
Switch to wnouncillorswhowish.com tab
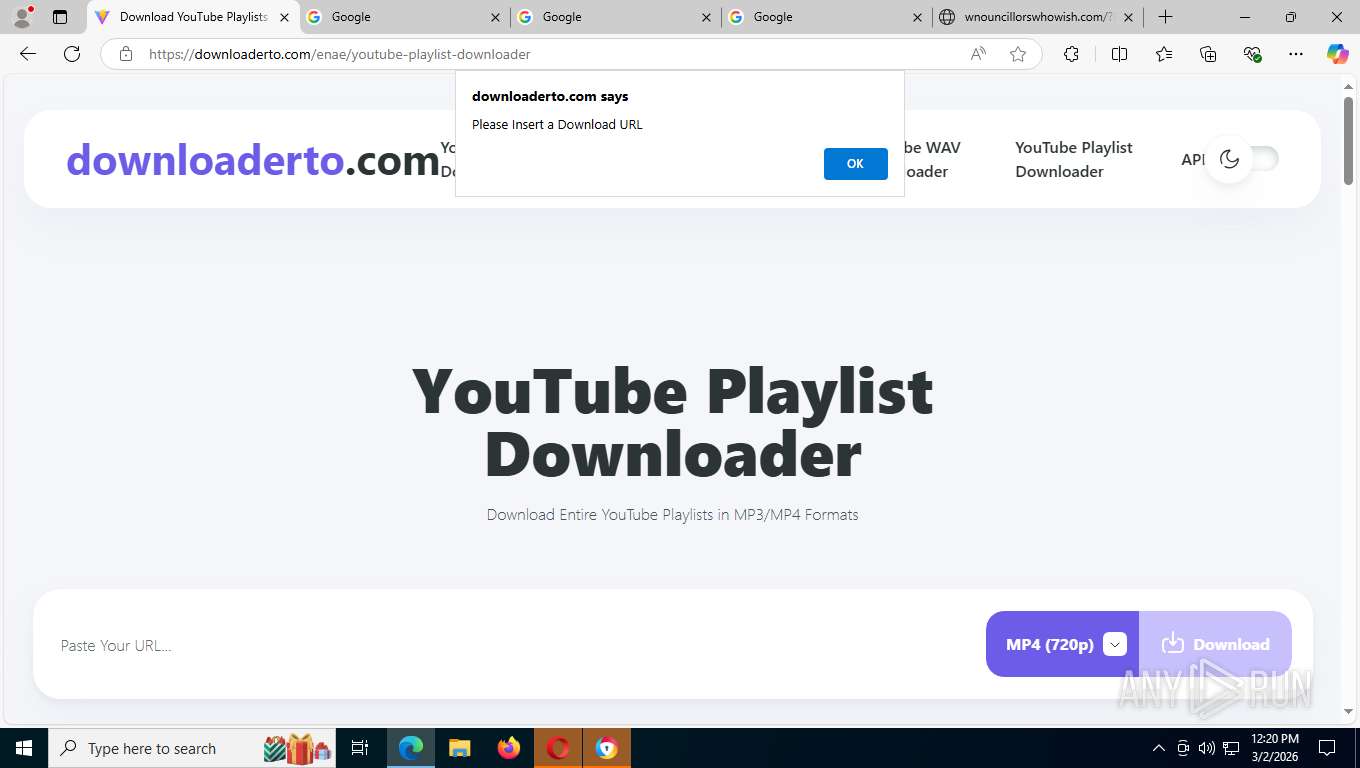pyautogui.click(x=1037, y=17)
